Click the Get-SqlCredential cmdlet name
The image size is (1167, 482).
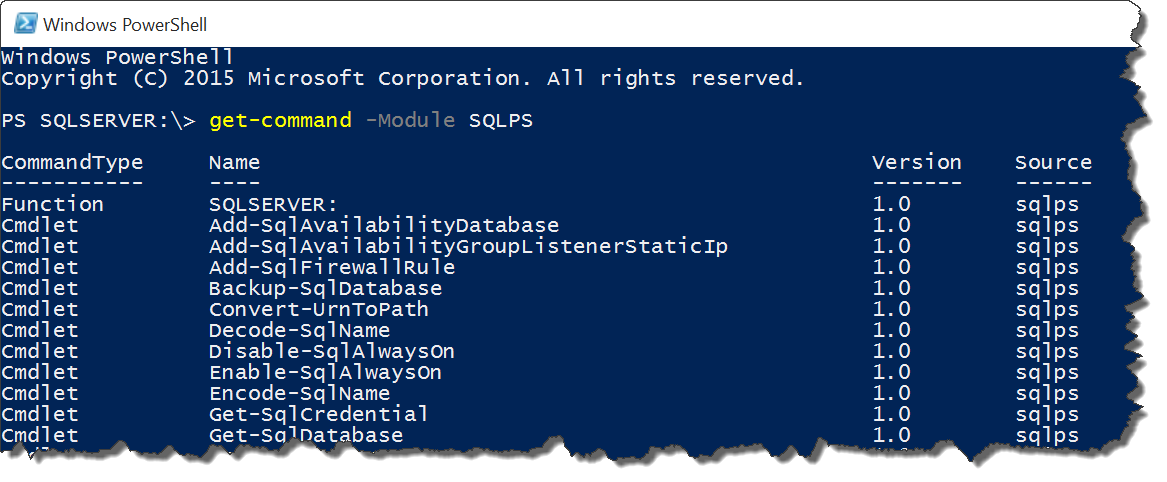(x=319, y=414)
